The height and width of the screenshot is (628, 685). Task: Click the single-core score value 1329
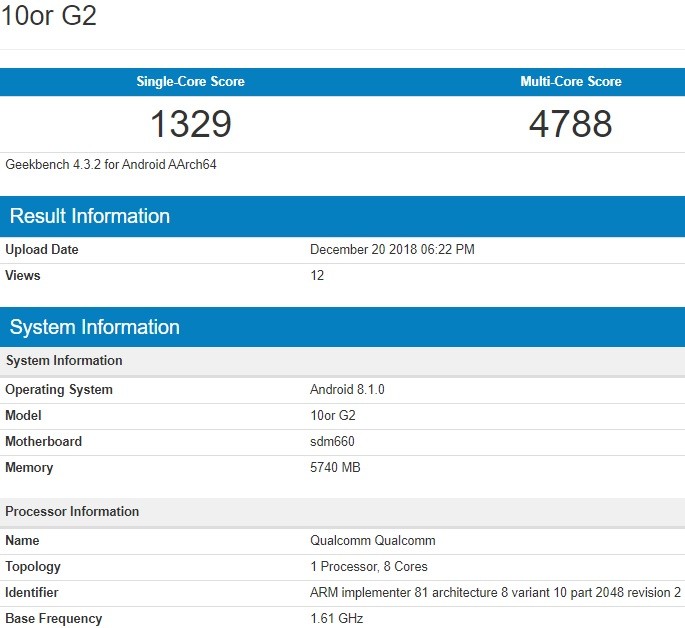pyautogui.click(x=191, y=124)
